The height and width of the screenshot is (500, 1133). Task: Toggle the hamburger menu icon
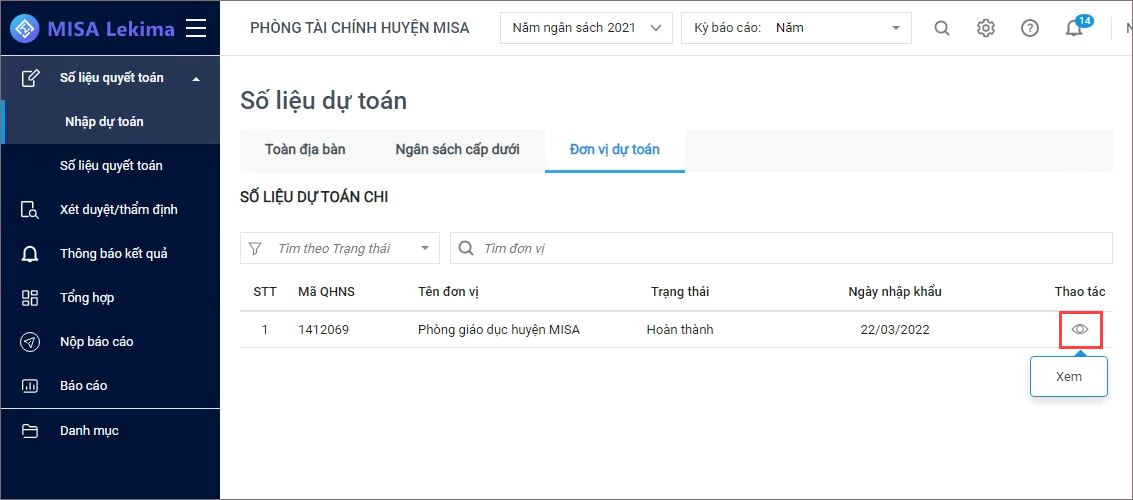coord(196,28)
